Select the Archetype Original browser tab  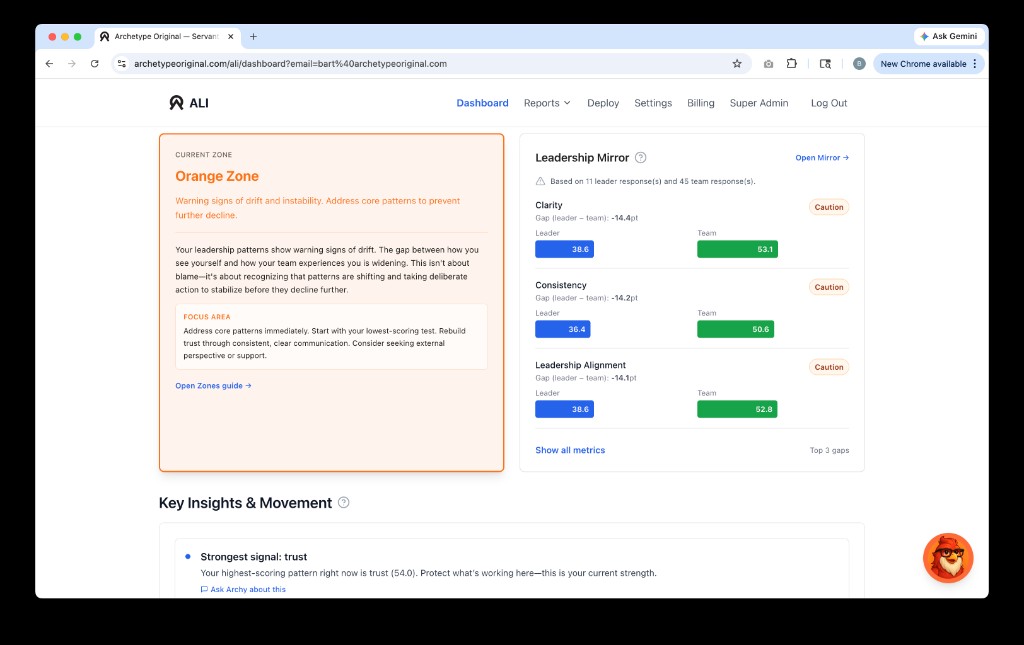coord(167,37)
